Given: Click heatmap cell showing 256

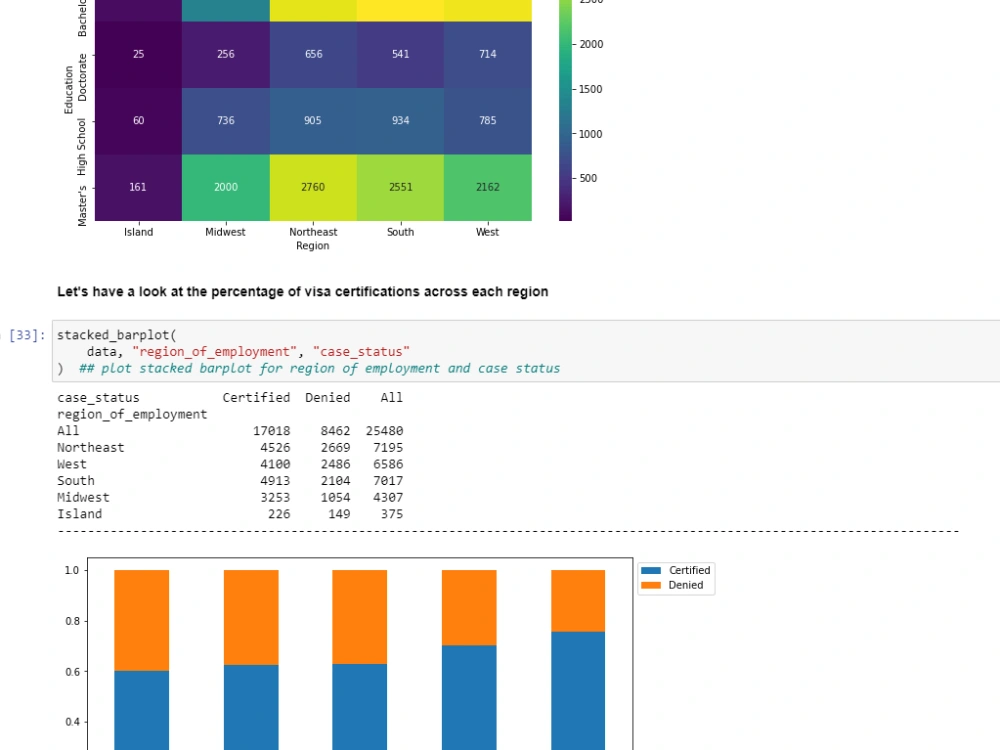Looking at the screenshot, I should (226, 55).
